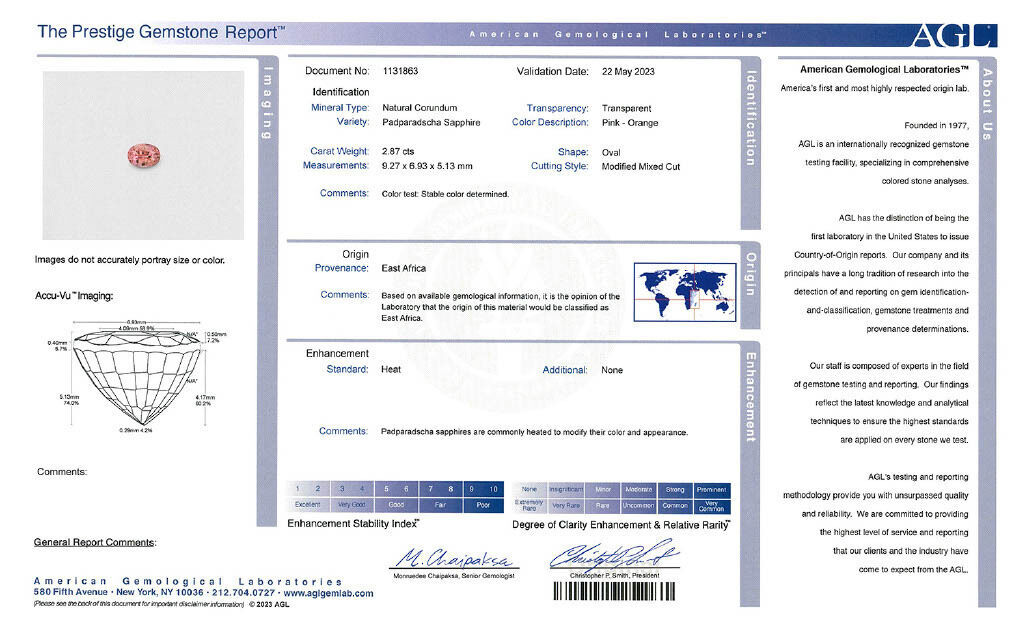The image size is (1024, 623).
Task: Click the 'Oval' shape value
Action: click(611, 152)
